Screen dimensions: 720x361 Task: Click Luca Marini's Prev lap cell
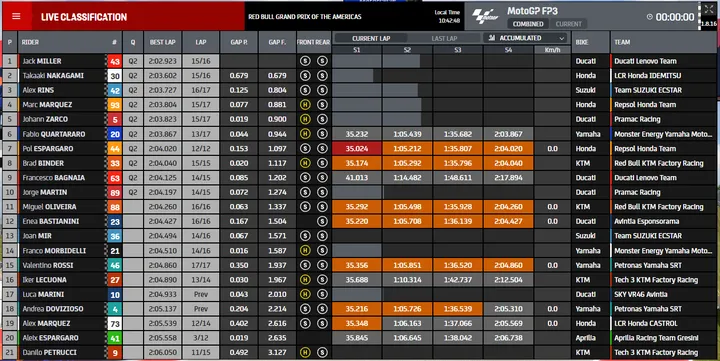(x=201, y=294)
